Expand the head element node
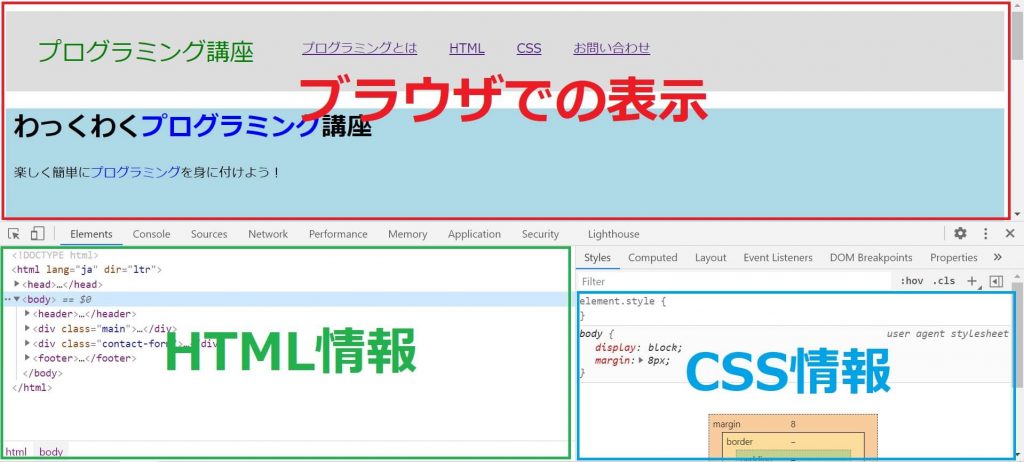Screen dimensions: 1024x462 18,284
